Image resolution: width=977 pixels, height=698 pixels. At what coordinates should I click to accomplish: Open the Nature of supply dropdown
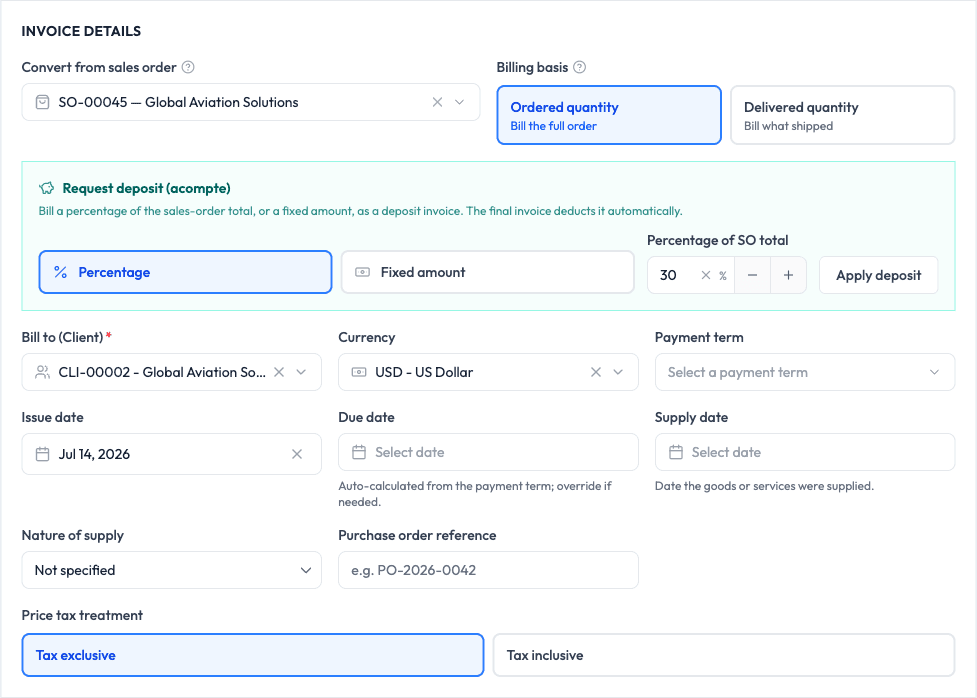171,570
